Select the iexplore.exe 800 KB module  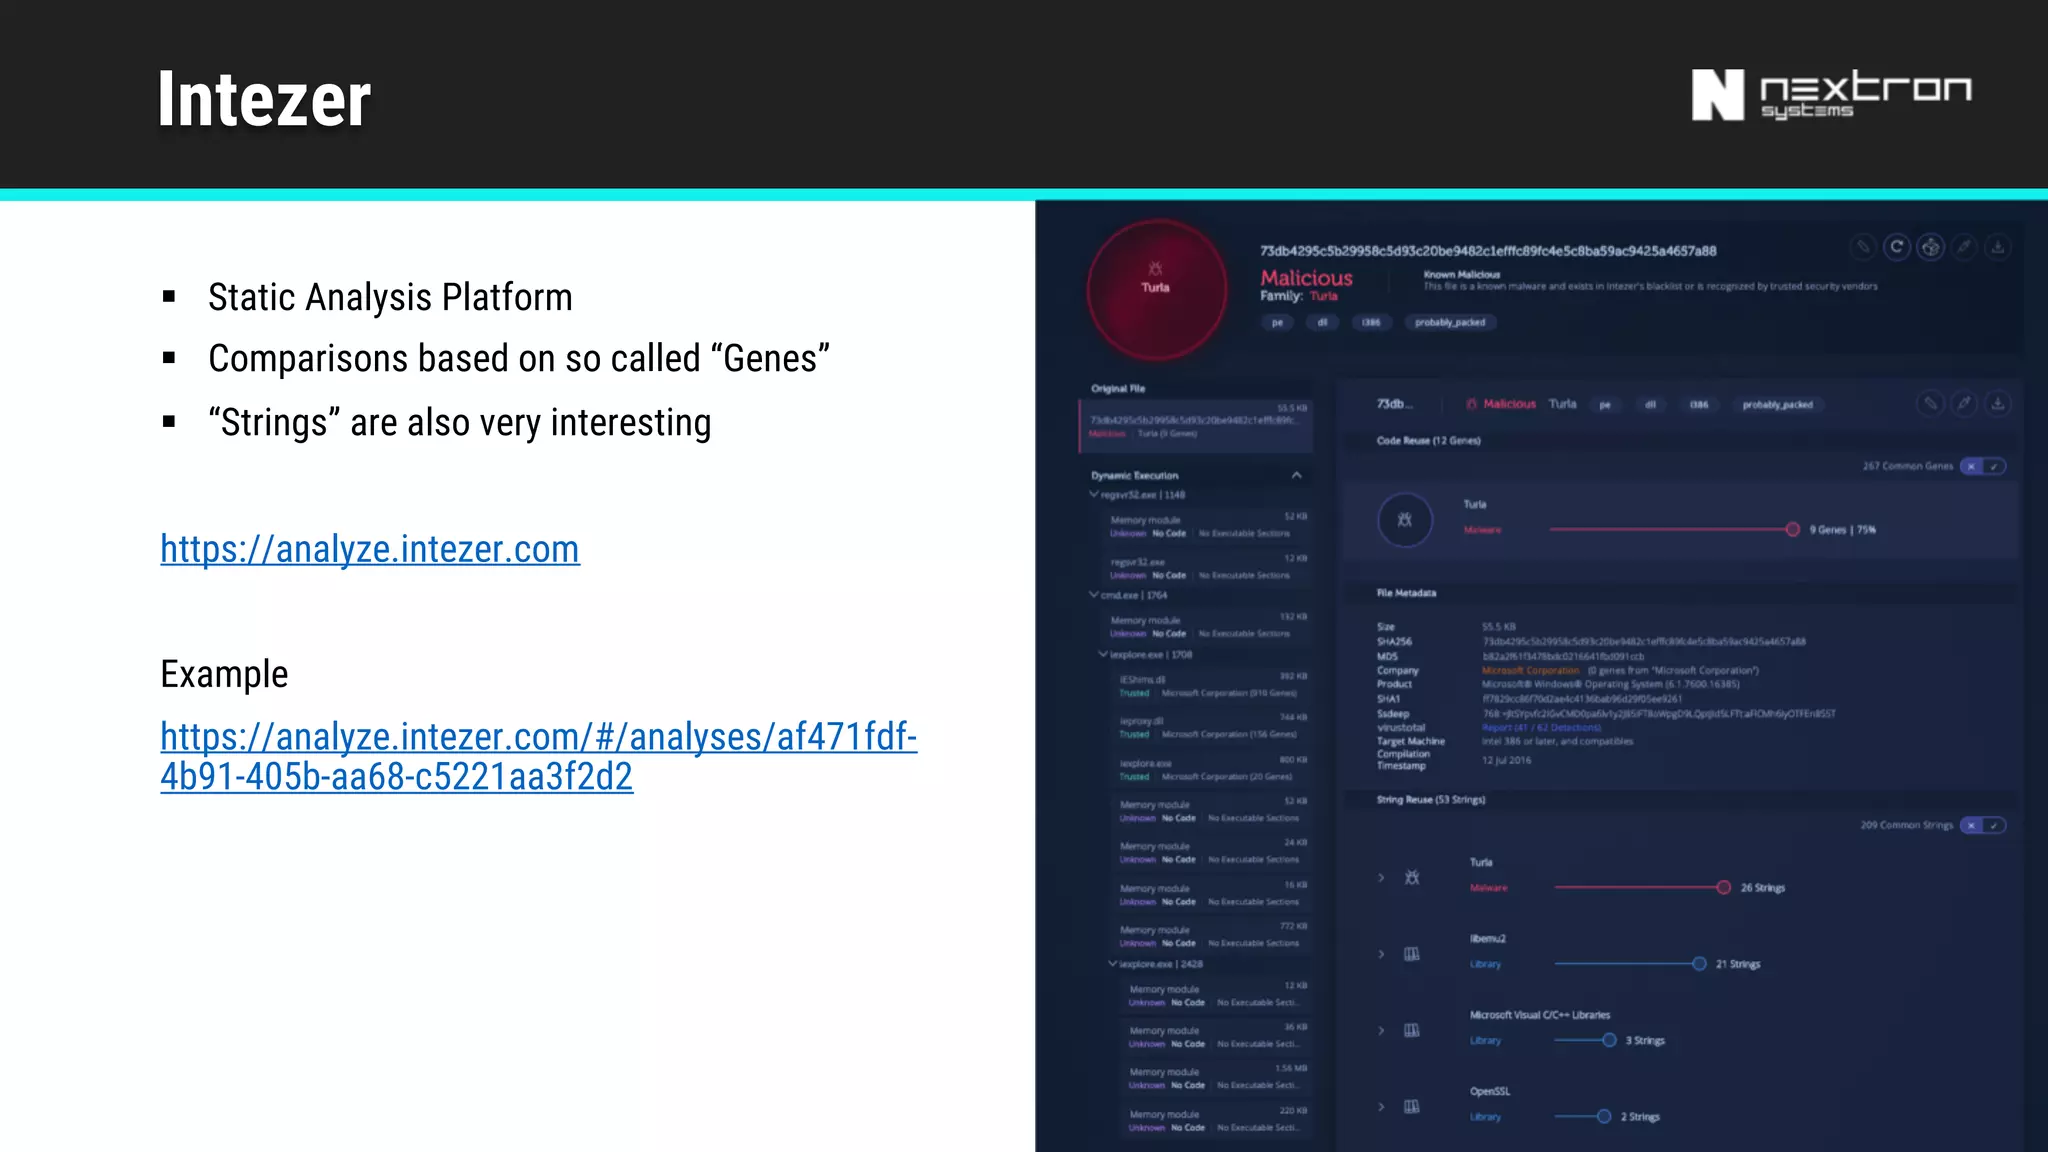coord(1212,768)
